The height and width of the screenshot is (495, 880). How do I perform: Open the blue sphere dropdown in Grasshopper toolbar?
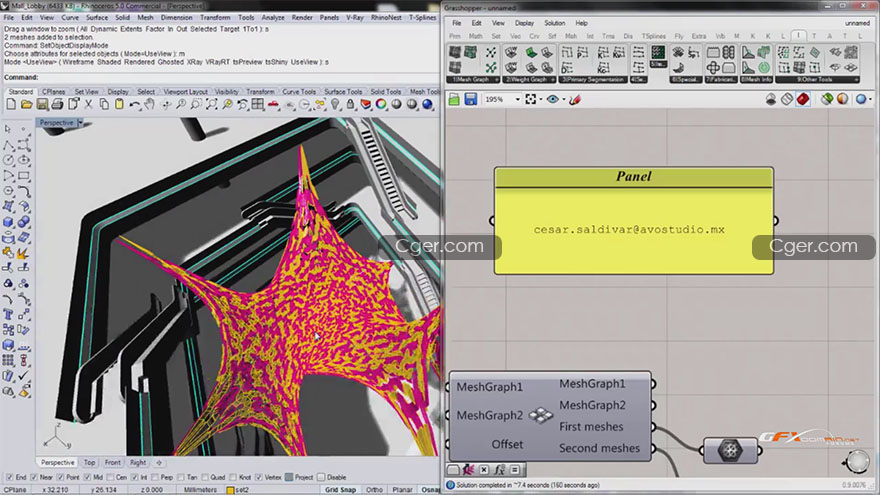870,100
